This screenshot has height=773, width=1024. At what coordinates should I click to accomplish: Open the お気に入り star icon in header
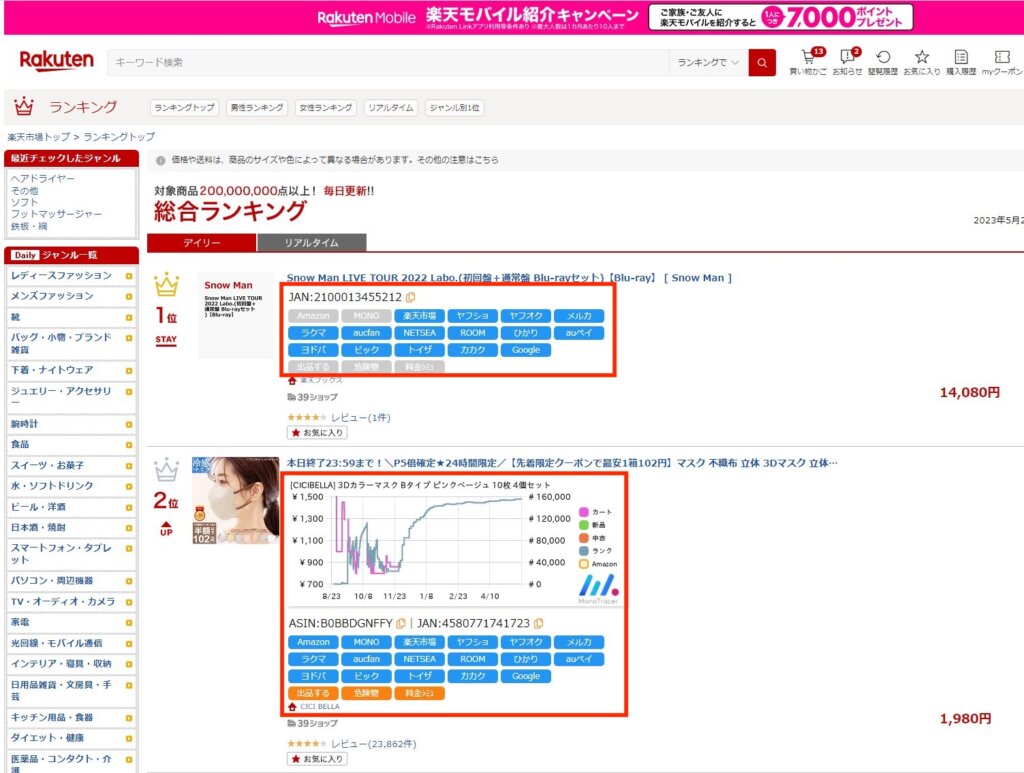point(921,57)
